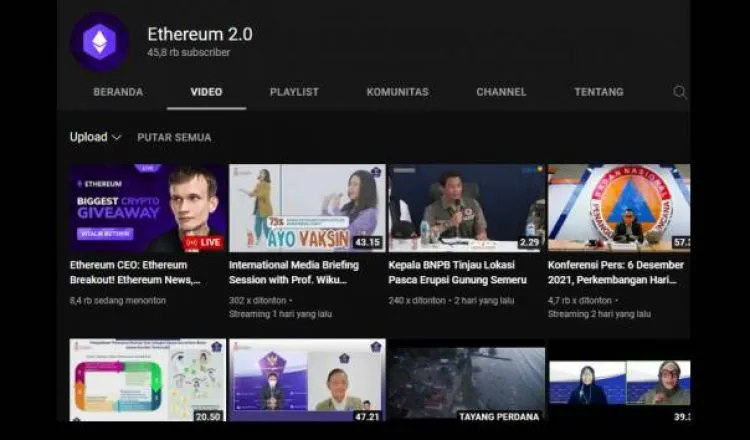The image size is (750, 440).
Task: Open the CHANNEL tab
Action: pyautogui.click(x=501, y=92)
